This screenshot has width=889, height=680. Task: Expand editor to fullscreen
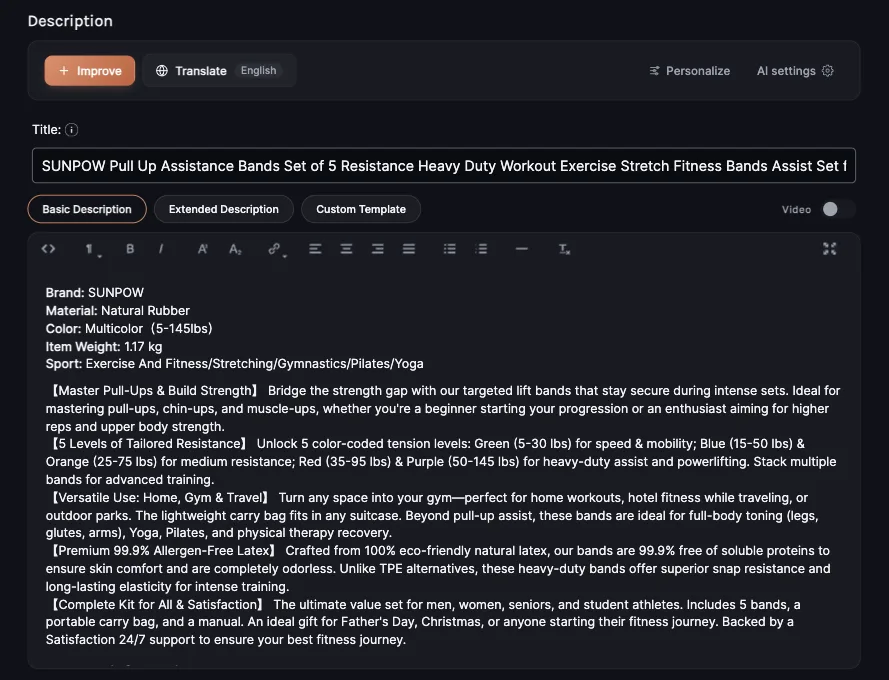tap(829, 249)
